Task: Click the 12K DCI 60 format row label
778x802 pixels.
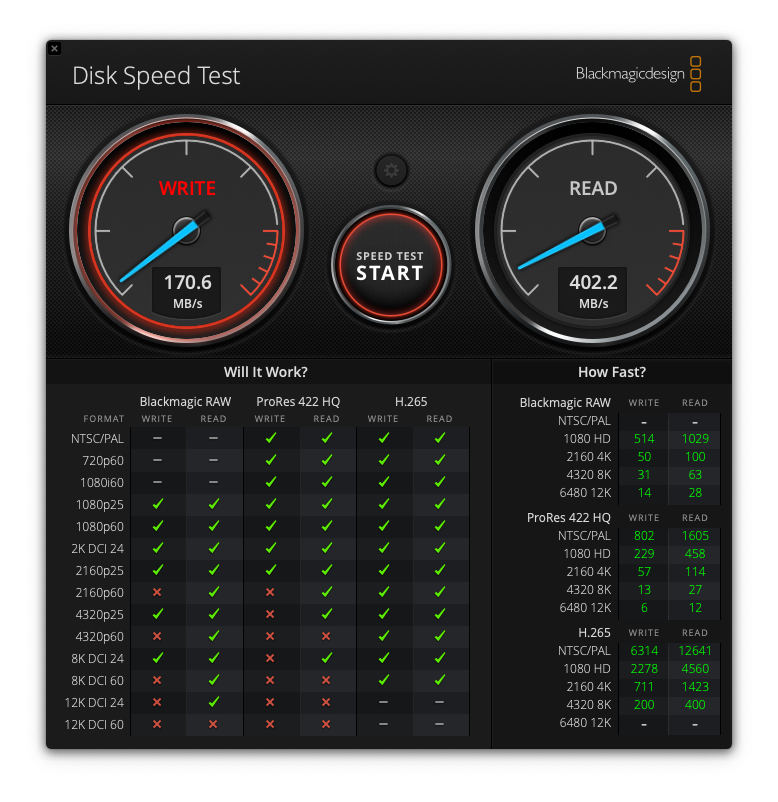Action: tap(94, 725)
